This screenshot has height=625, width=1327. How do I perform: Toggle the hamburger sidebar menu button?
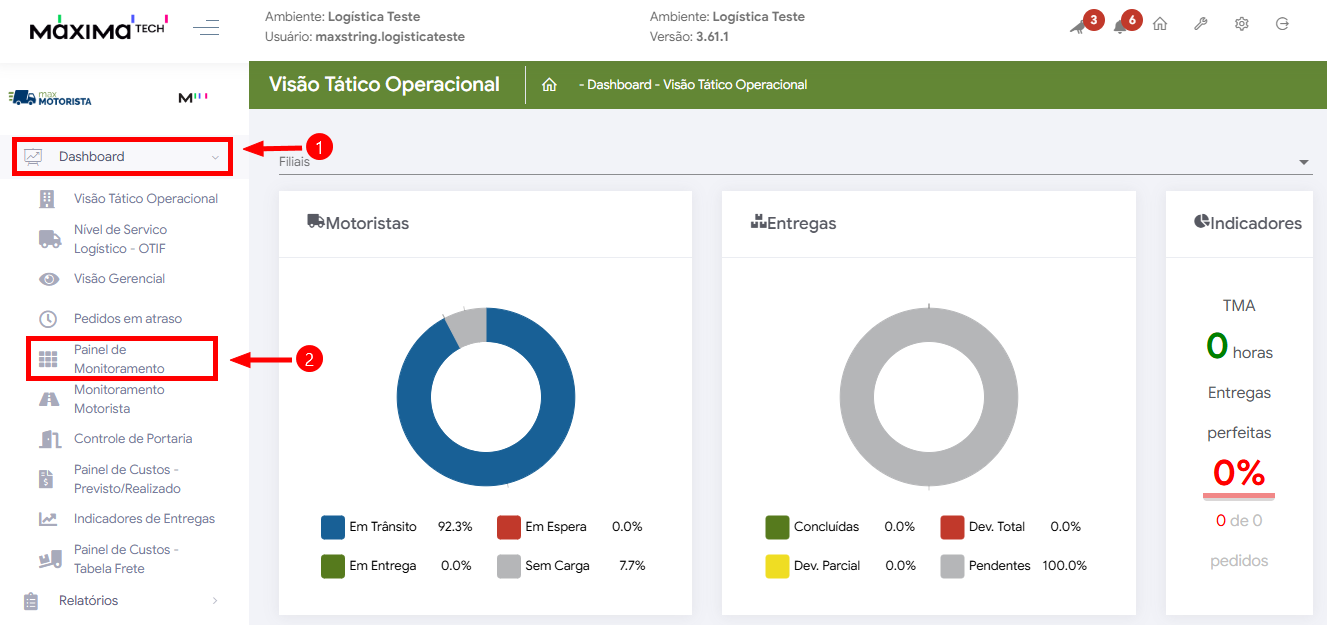(206, 27)
